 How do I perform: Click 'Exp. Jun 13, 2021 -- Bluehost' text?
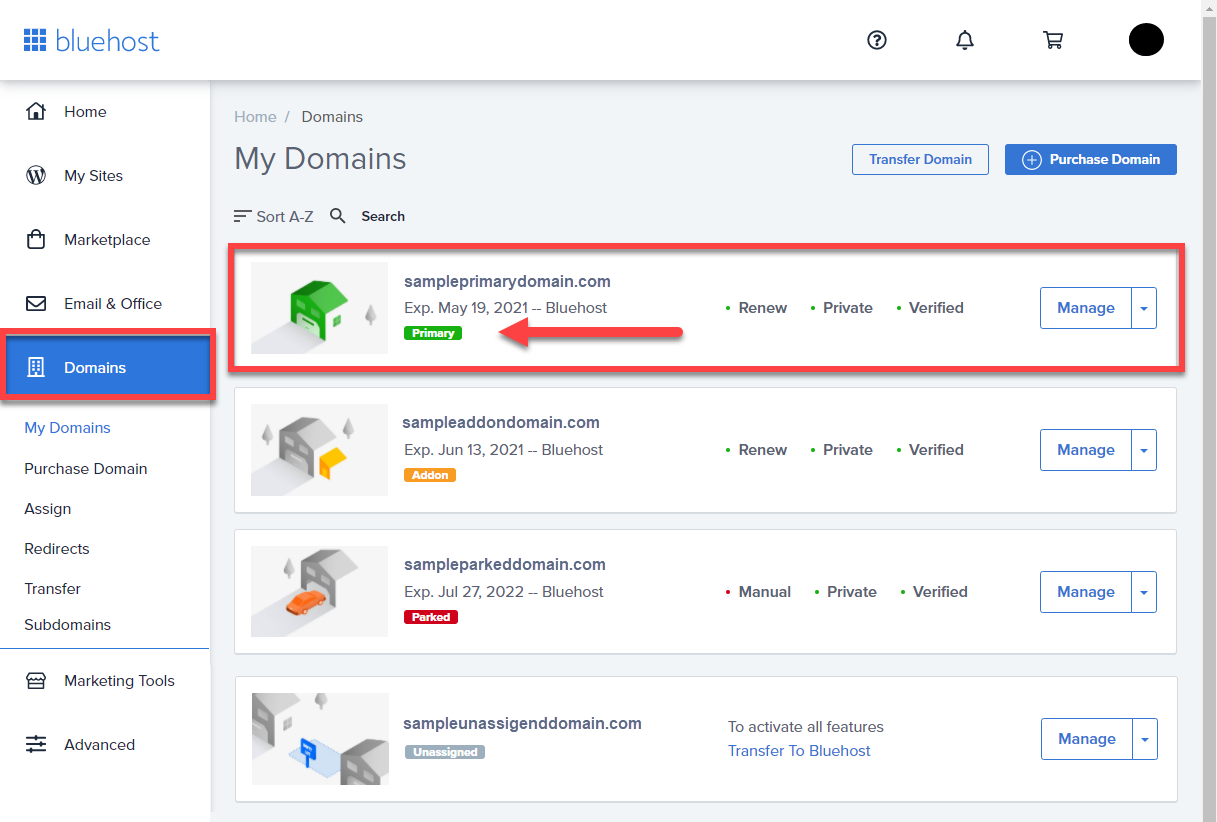pos(504,450)
